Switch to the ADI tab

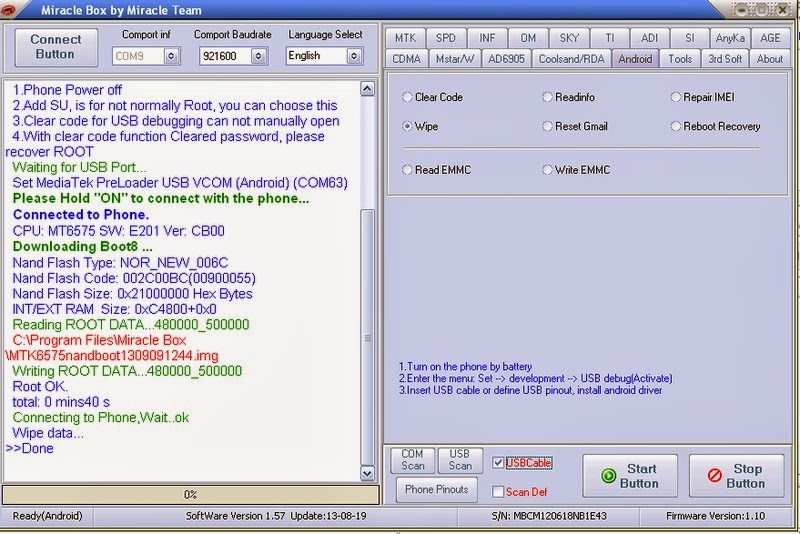(x=649, y=38)
